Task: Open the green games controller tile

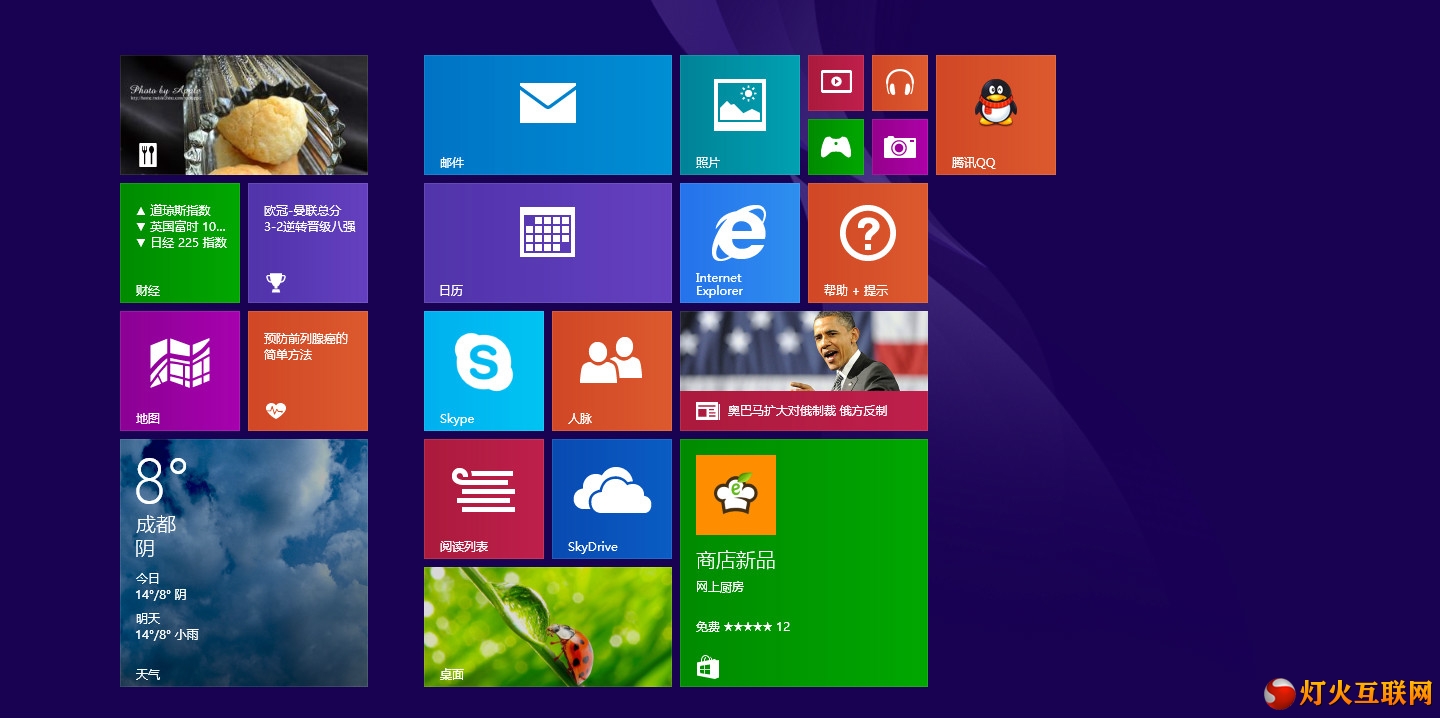Action: 836,147
